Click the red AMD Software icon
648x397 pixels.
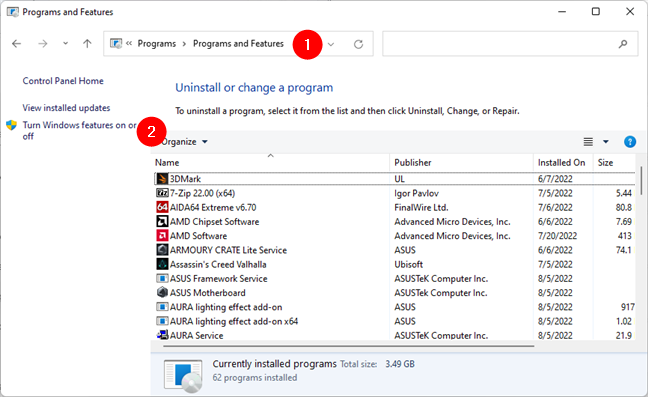coord(162,235)
